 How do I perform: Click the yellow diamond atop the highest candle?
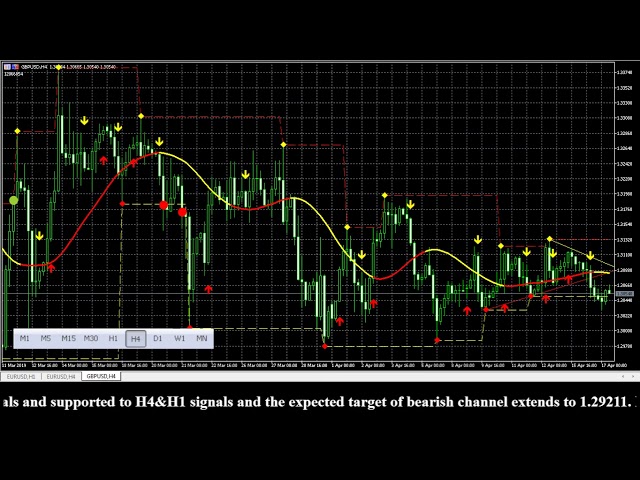(x=58, y=67)
